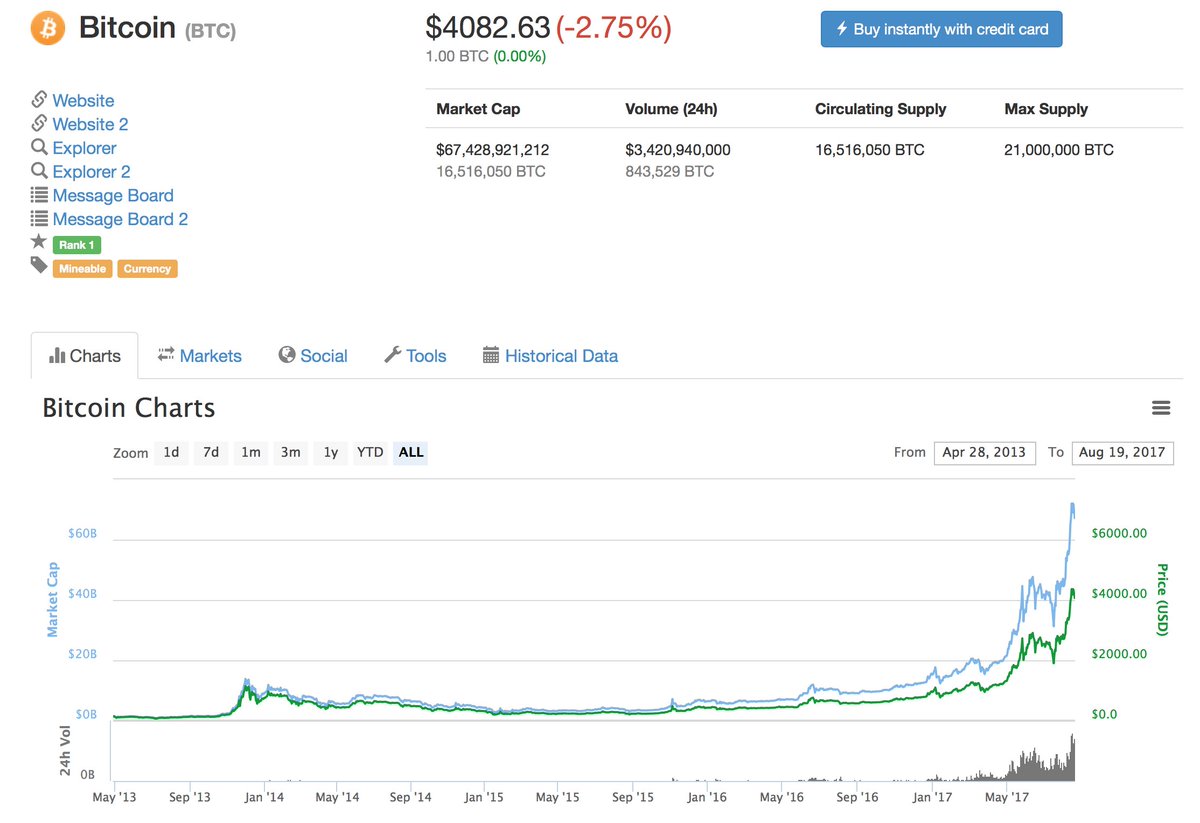This screenshot has width=1200, height=823.
Task: Click the Circulating Supply column header
Action: (881, 109)
